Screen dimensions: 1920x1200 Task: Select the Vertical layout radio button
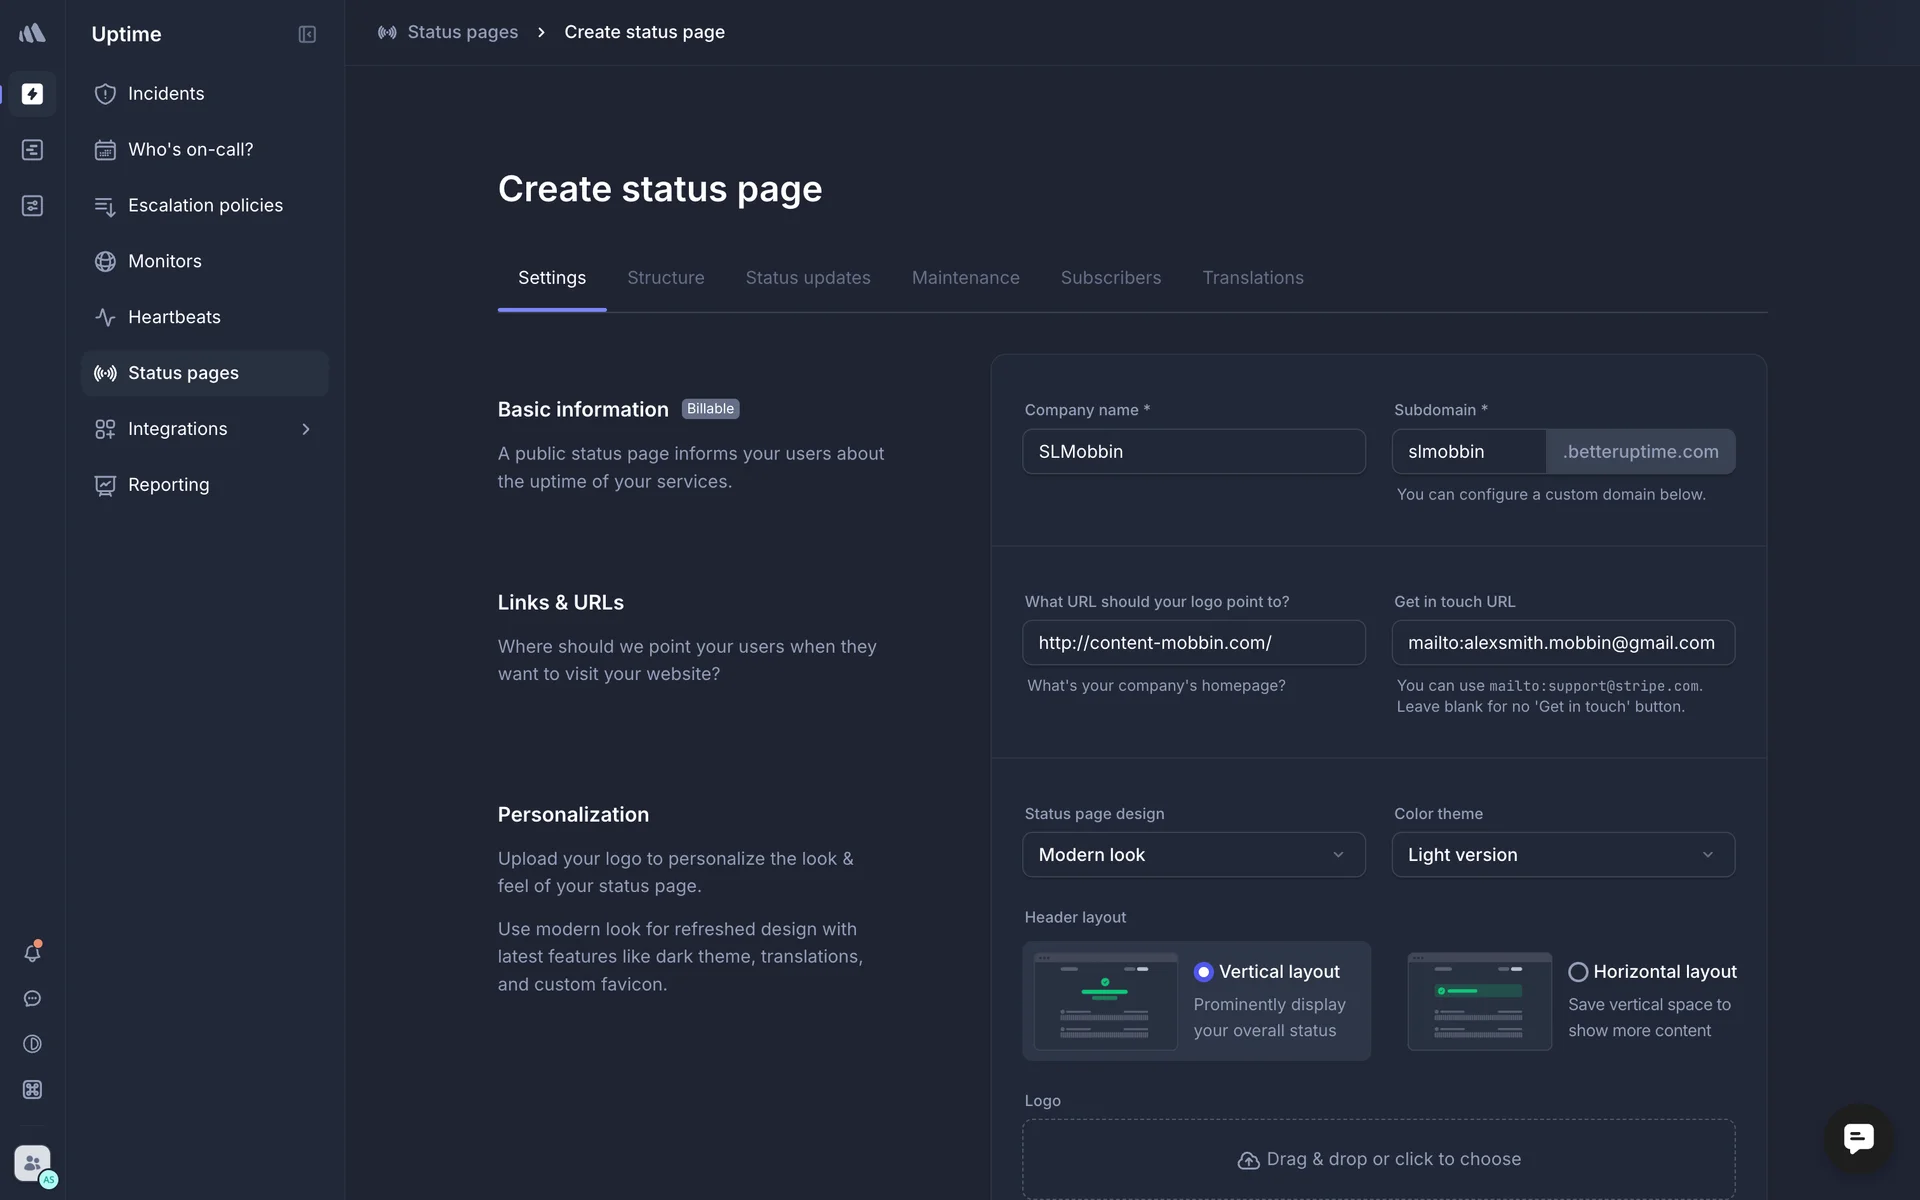pyautogui.click(x=1203, y=972)
